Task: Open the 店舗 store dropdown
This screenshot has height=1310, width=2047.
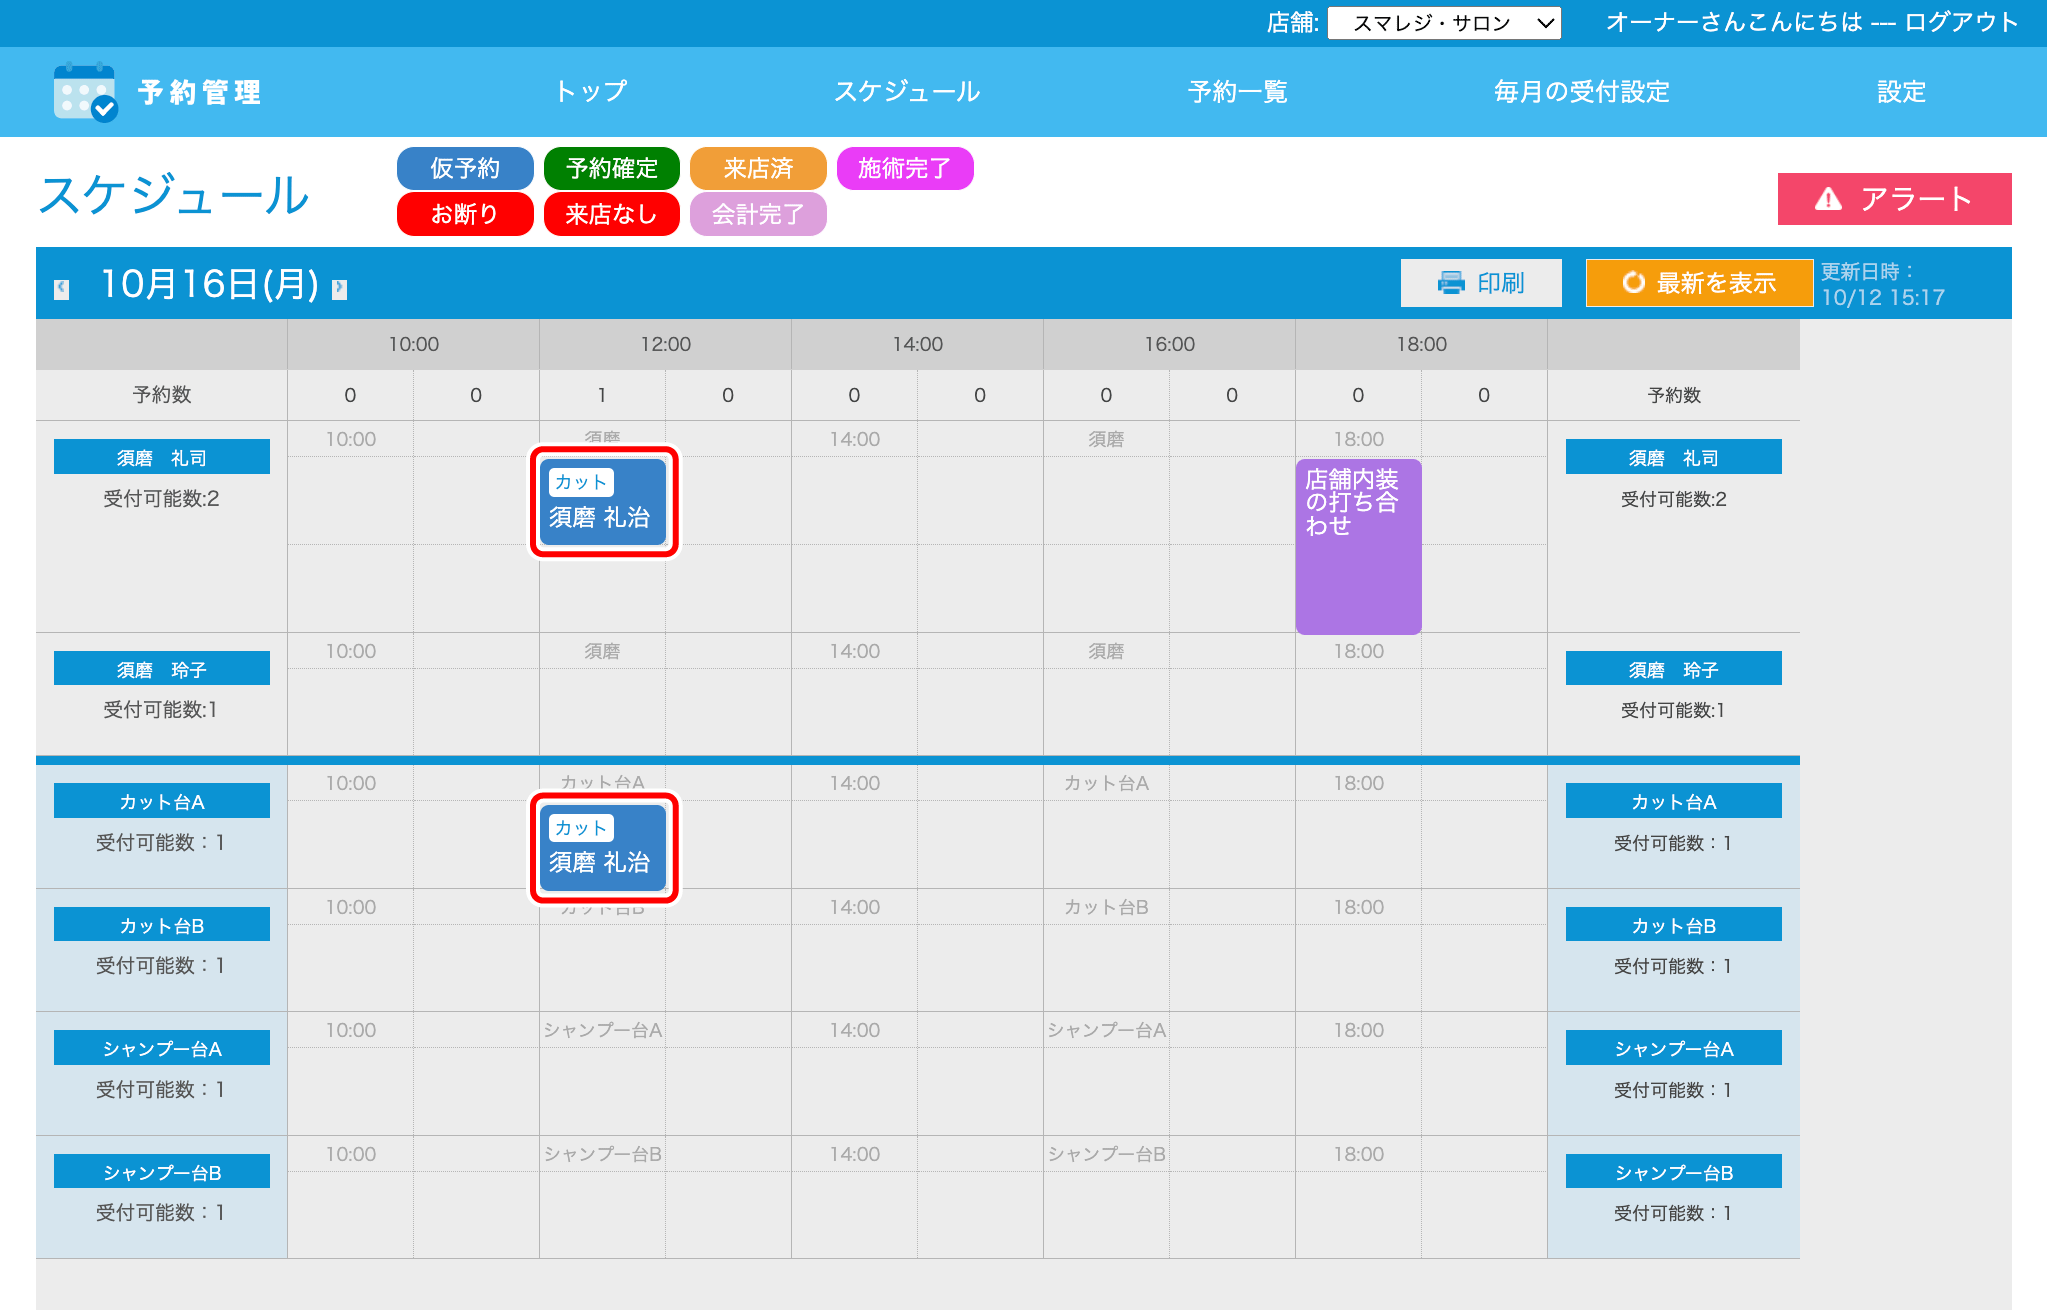Action: (x=1444, y=23)
